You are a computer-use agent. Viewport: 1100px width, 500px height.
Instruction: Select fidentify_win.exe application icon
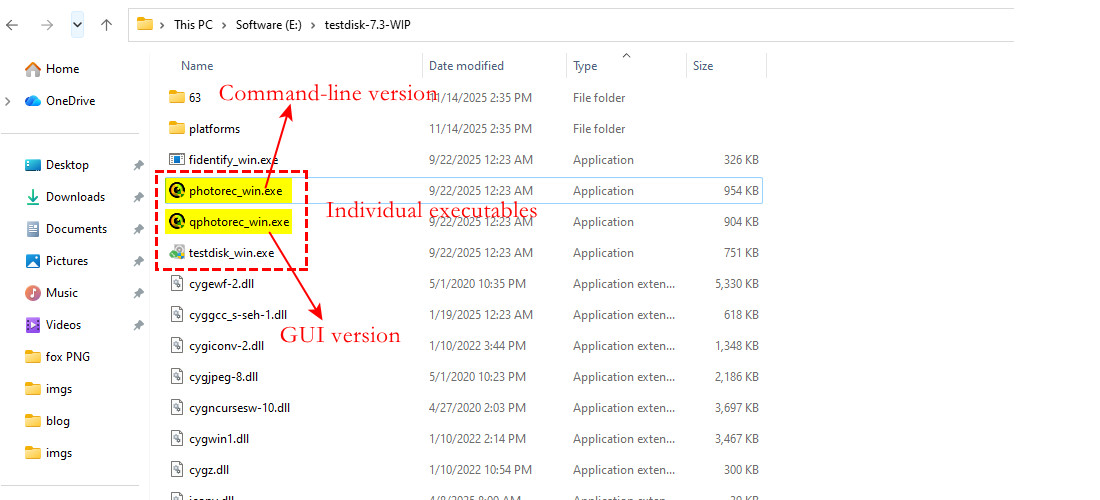click(177, 159)
